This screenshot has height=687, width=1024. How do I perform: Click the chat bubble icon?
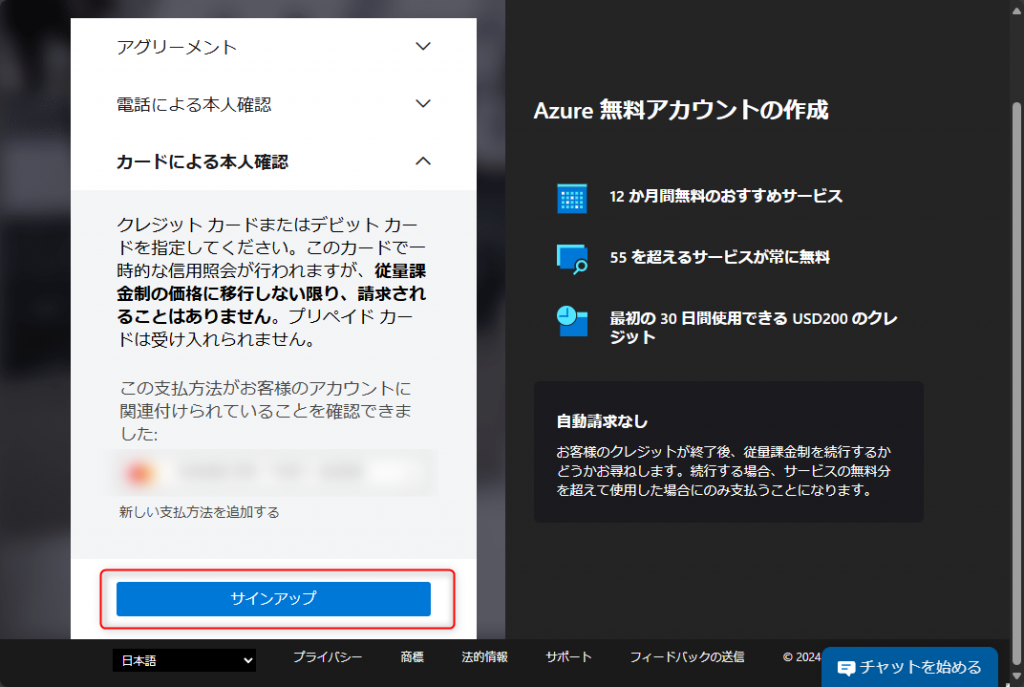tap(846, 668)
